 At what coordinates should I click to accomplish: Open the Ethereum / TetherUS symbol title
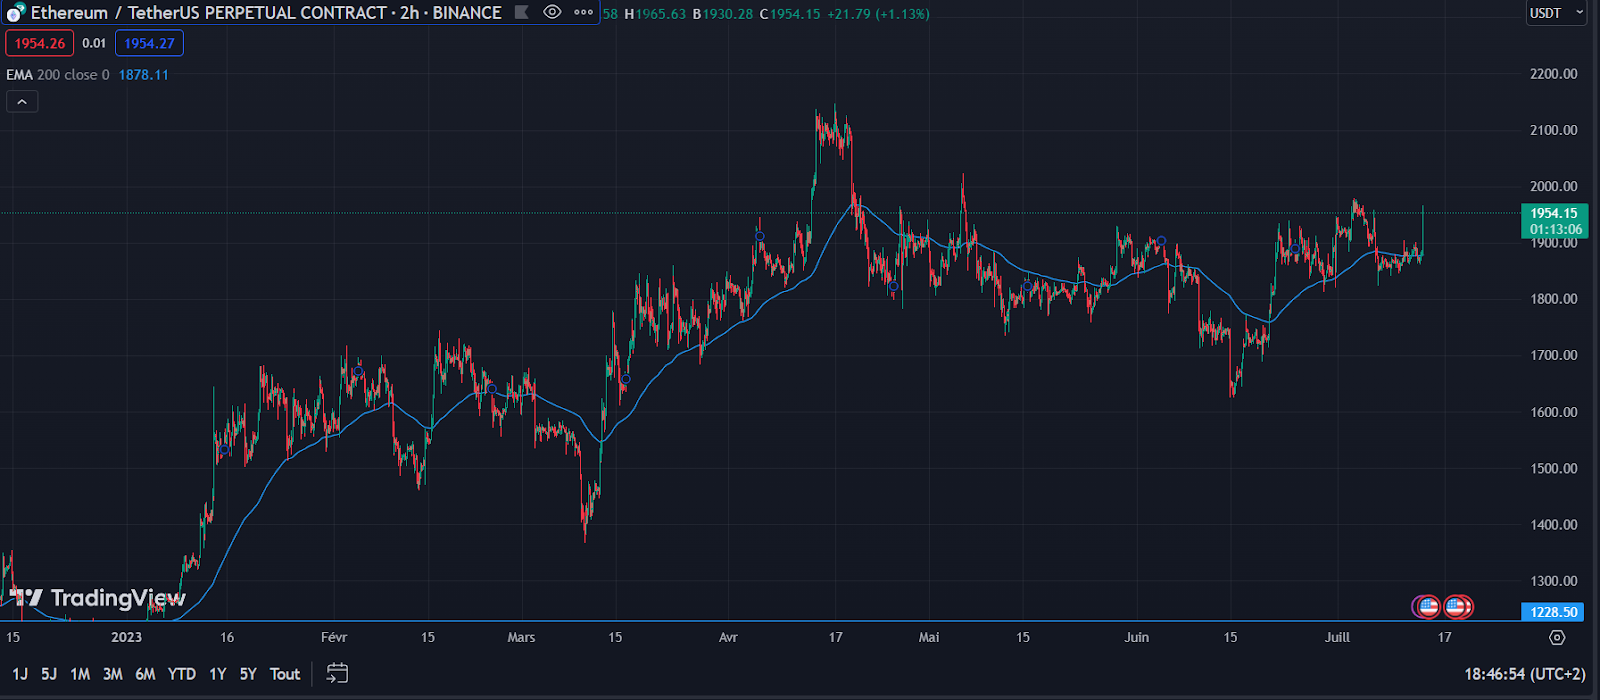tap(266, 13)
